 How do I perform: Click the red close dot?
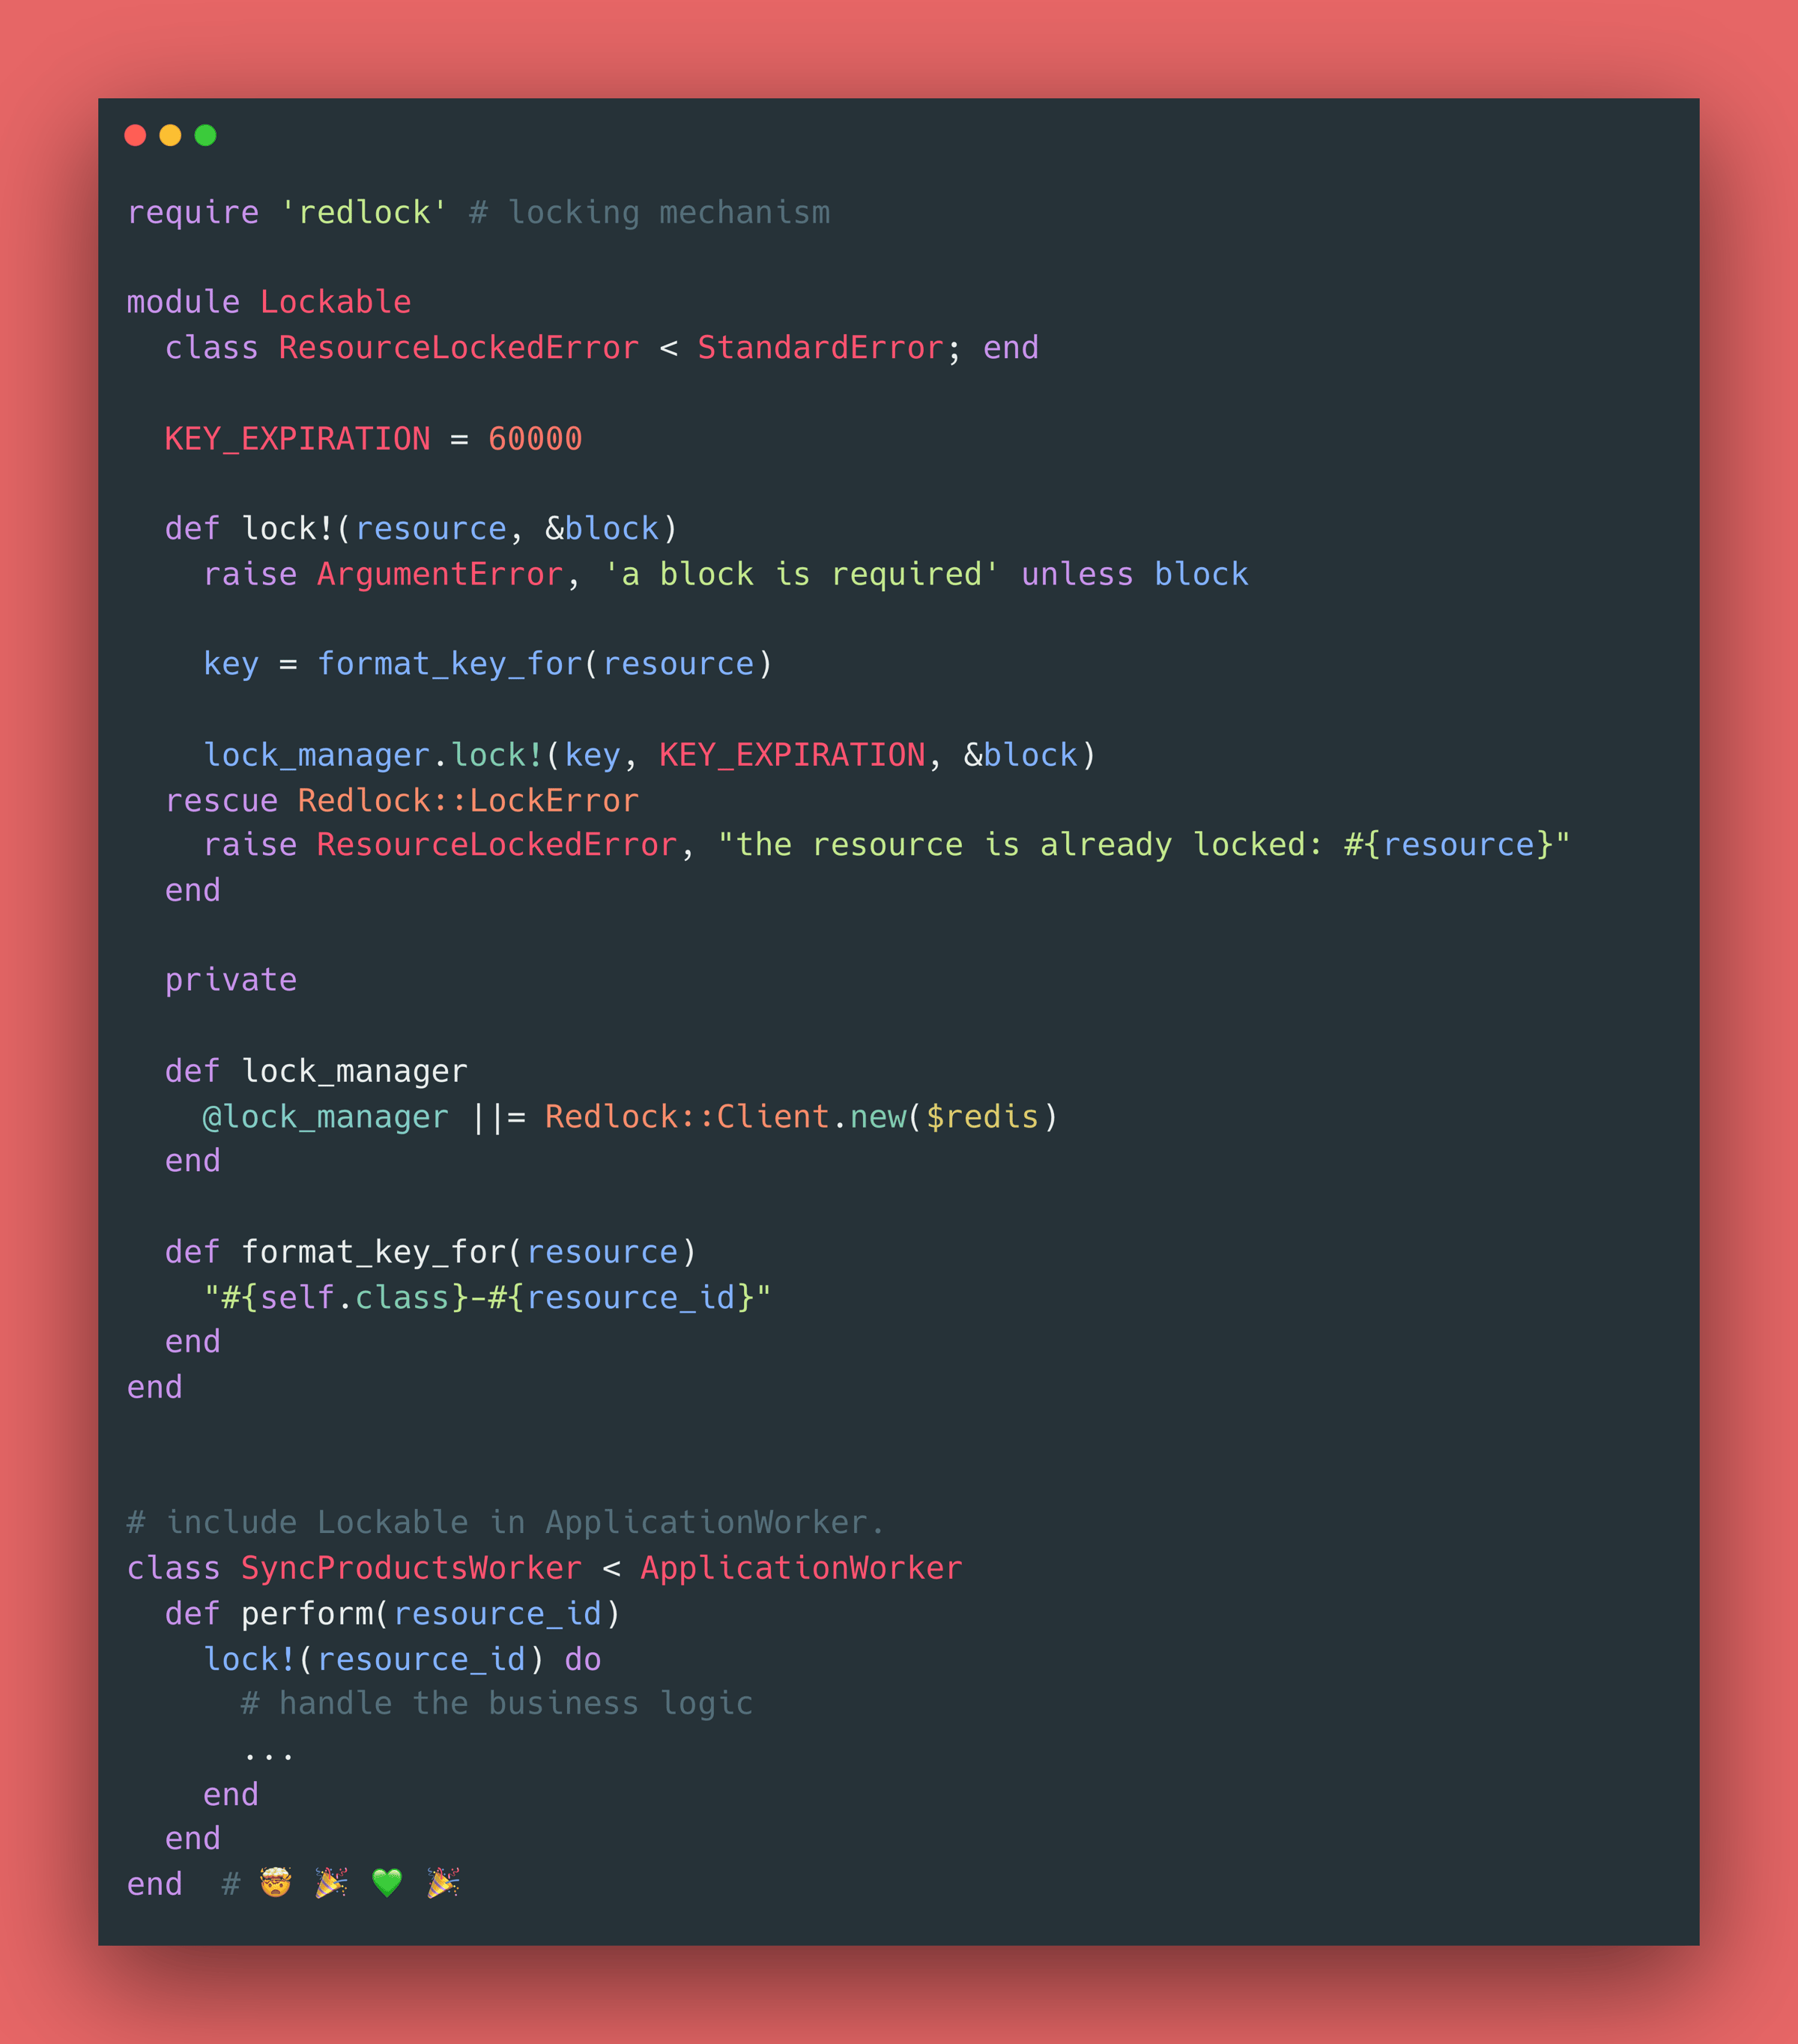[135, 135]
